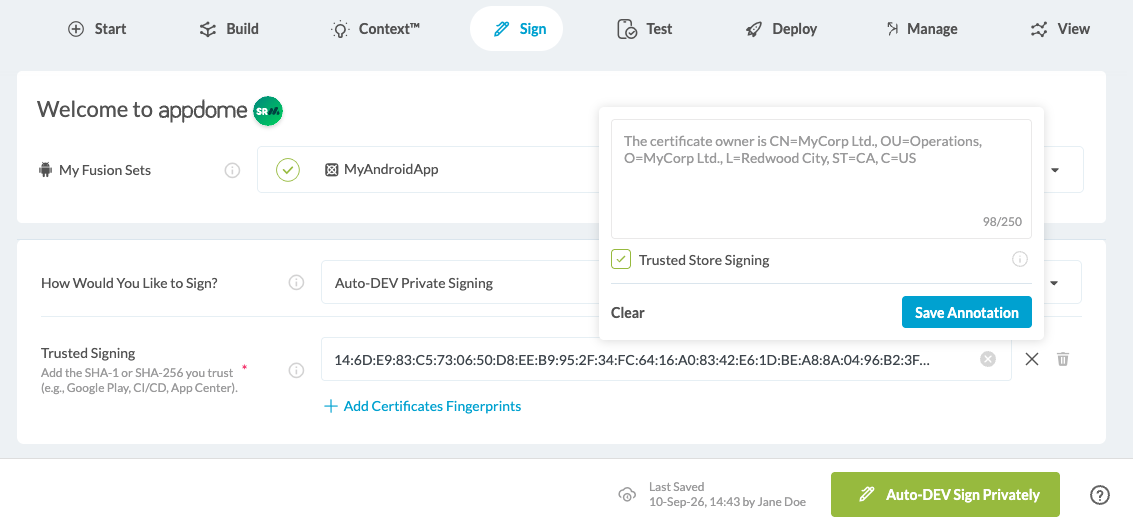
Task: Click the 98/250 character counter
Action: 1002,222
